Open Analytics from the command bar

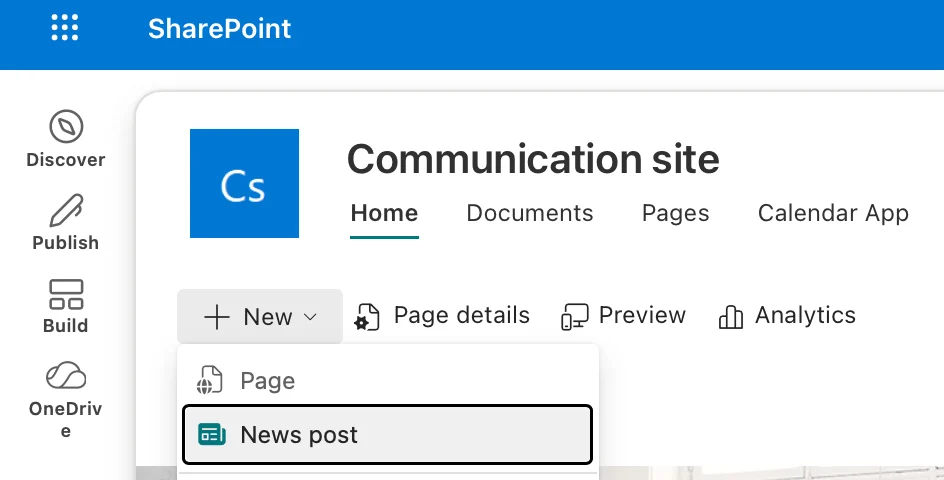(787, 316)
